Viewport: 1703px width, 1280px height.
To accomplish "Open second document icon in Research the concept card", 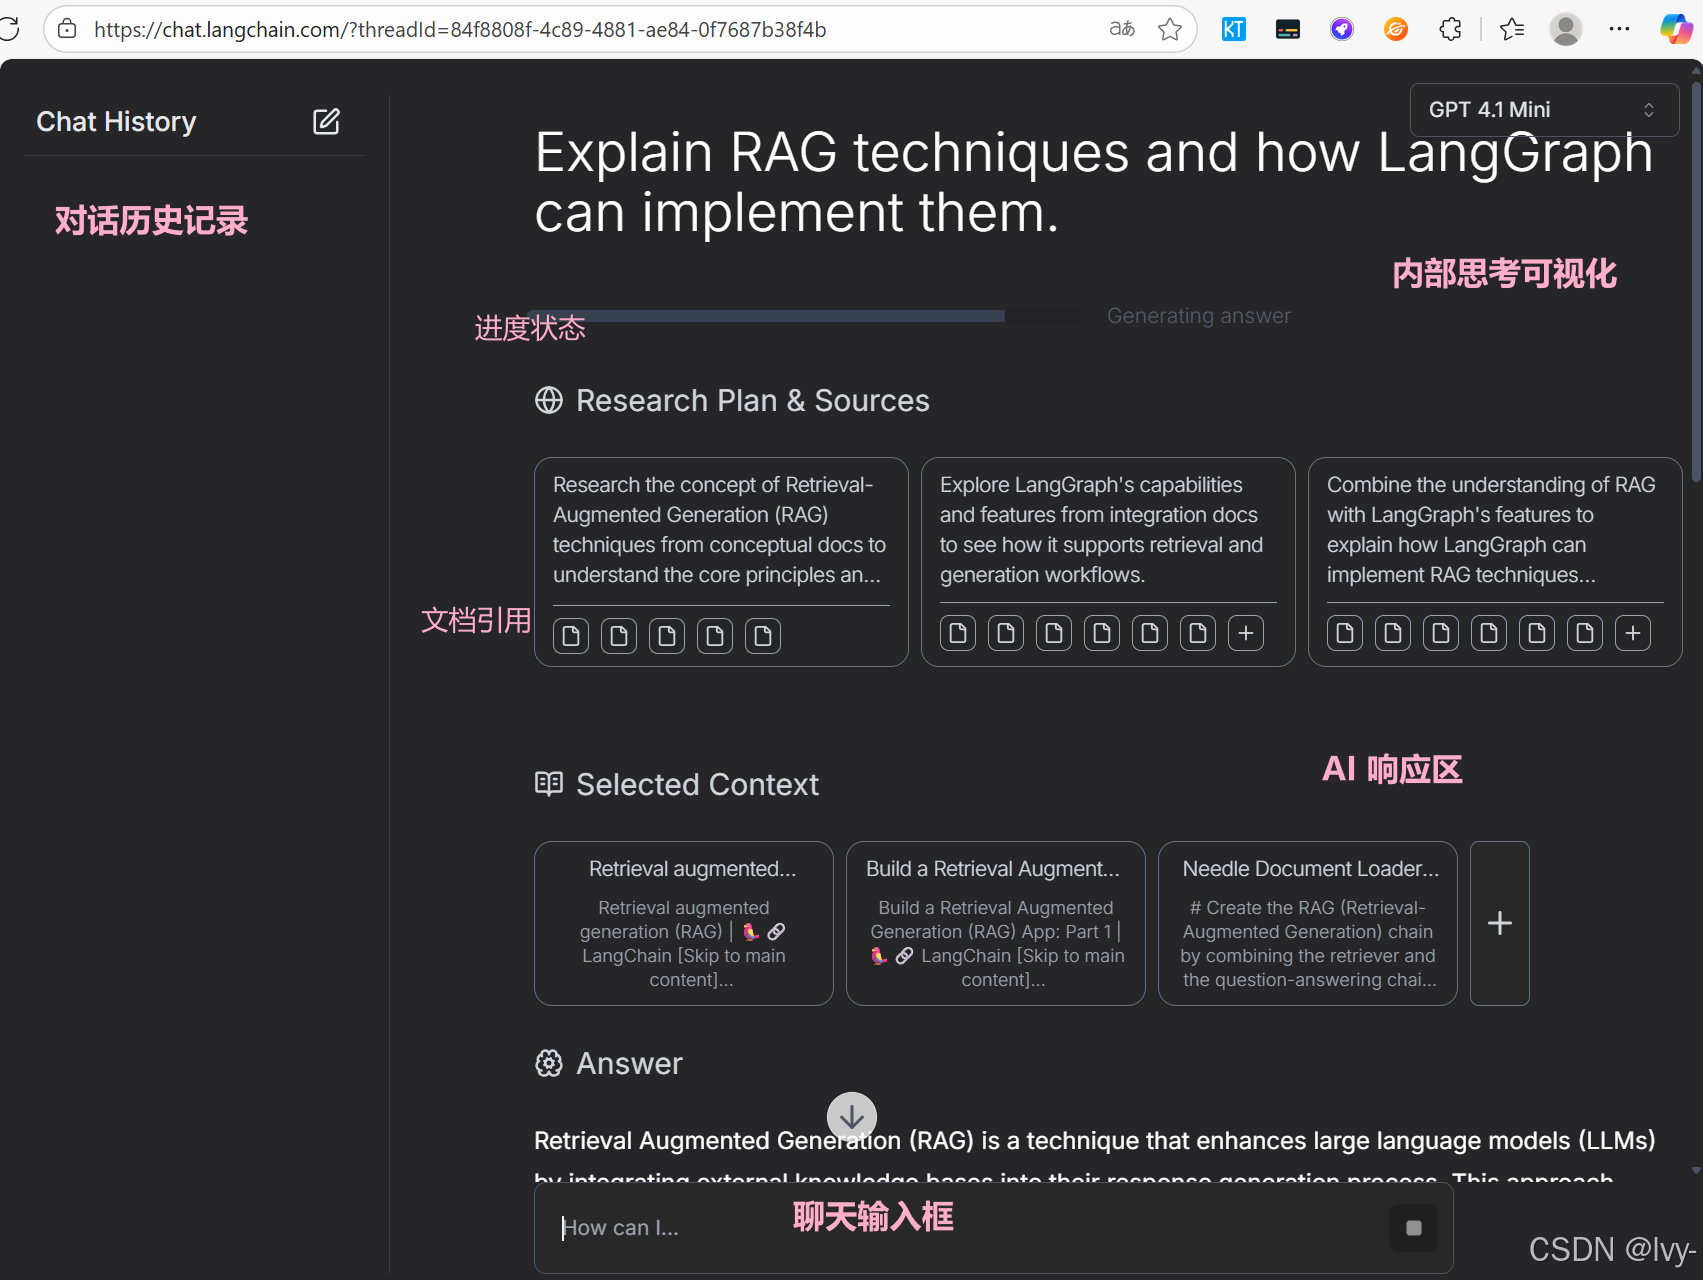I will (x=619, y=636).
